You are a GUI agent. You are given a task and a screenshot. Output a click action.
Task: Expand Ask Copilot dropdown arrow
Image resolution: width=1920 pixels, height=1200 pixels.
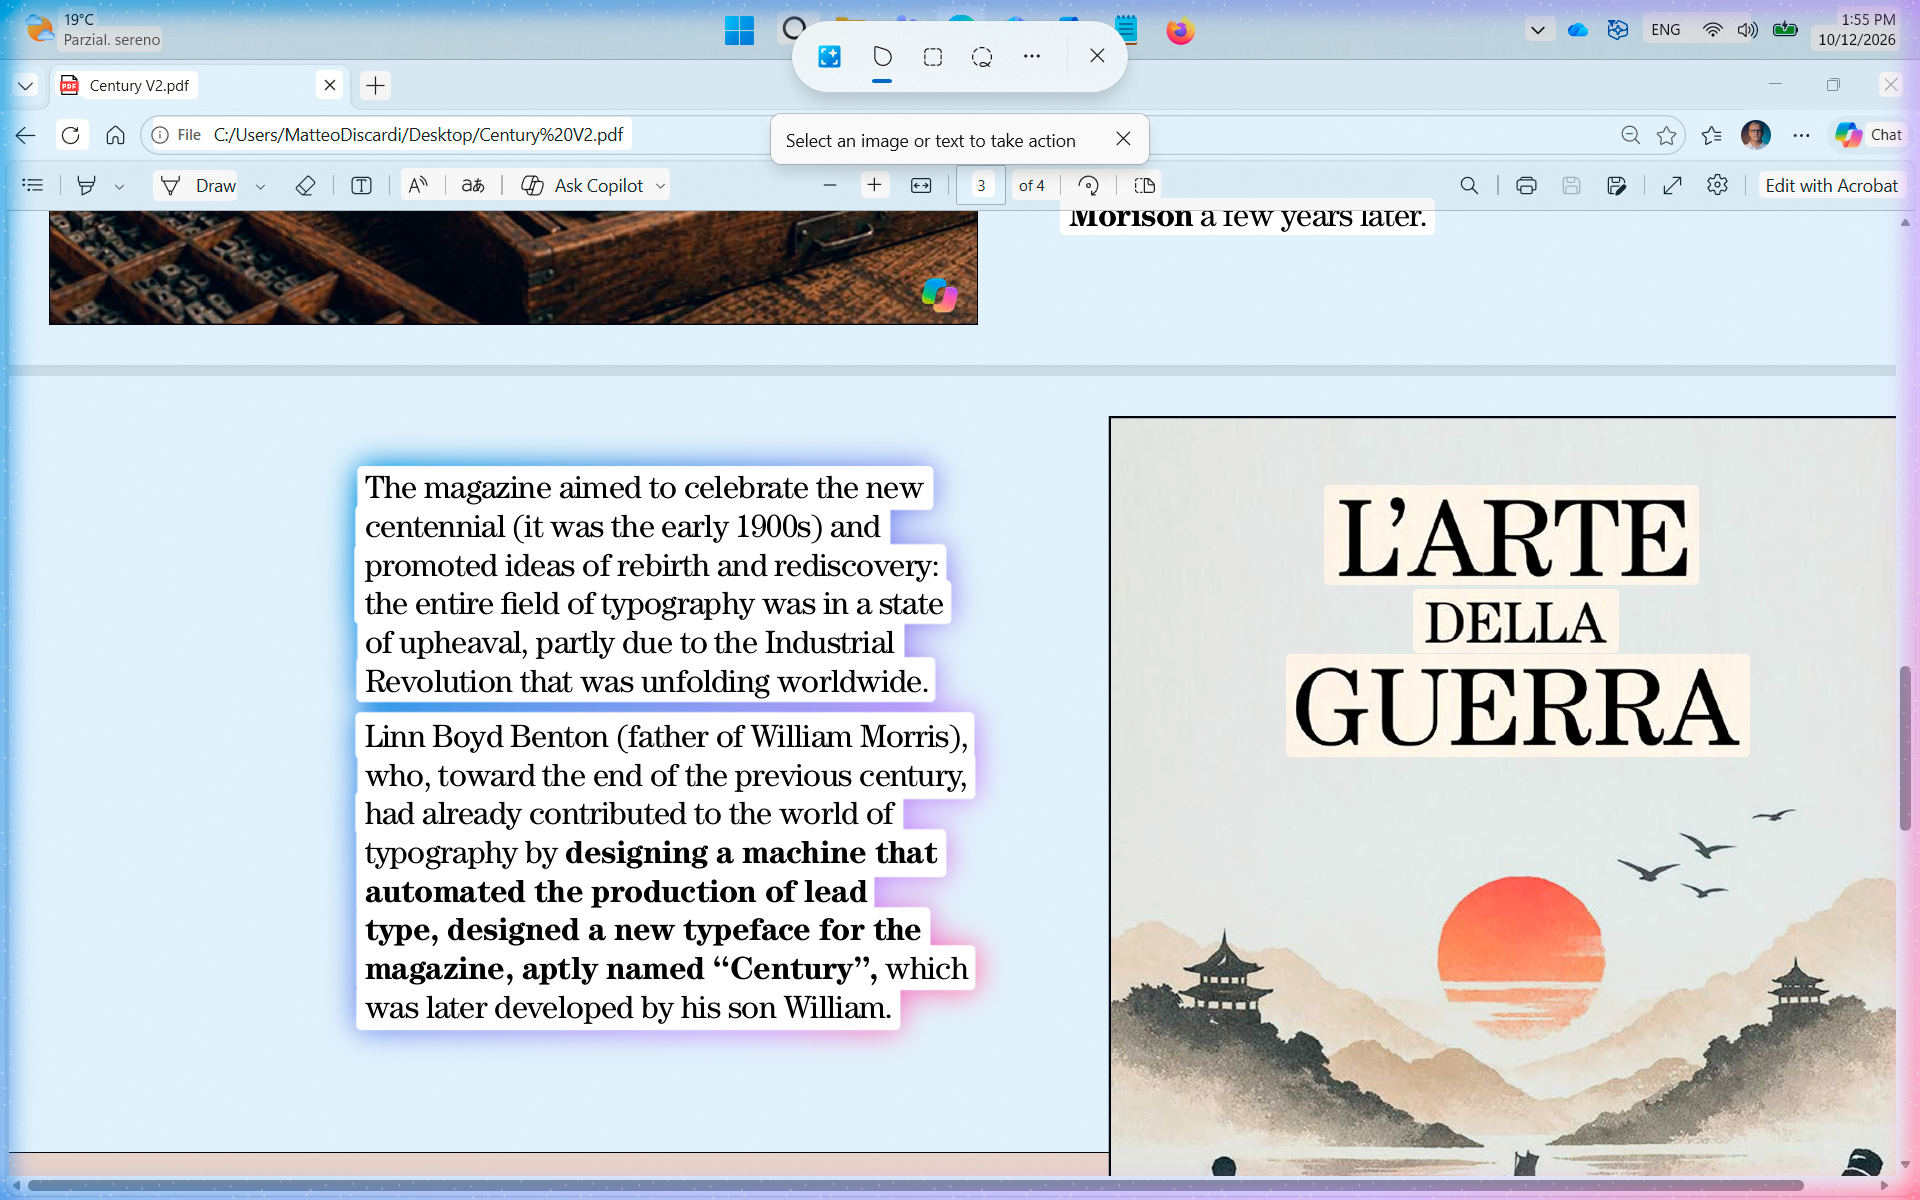coord(660,186)
